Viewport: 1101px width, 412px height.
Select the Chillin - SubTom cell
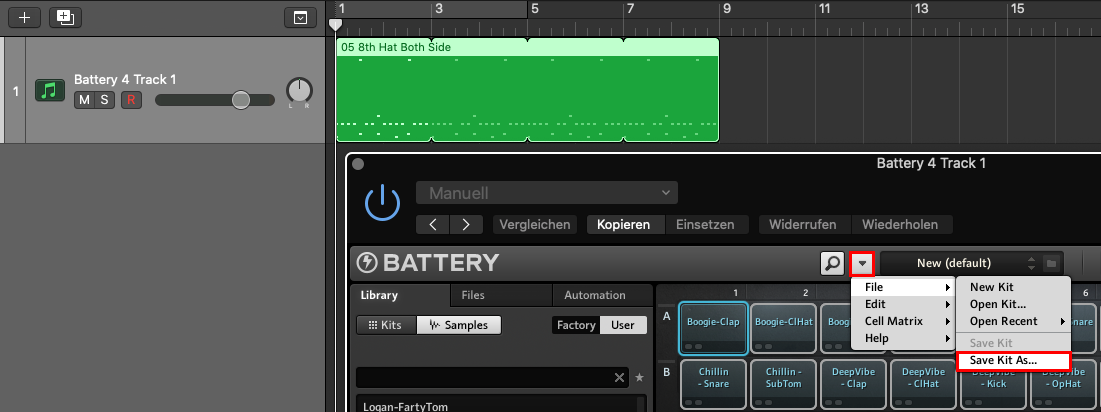coord(784,385)
